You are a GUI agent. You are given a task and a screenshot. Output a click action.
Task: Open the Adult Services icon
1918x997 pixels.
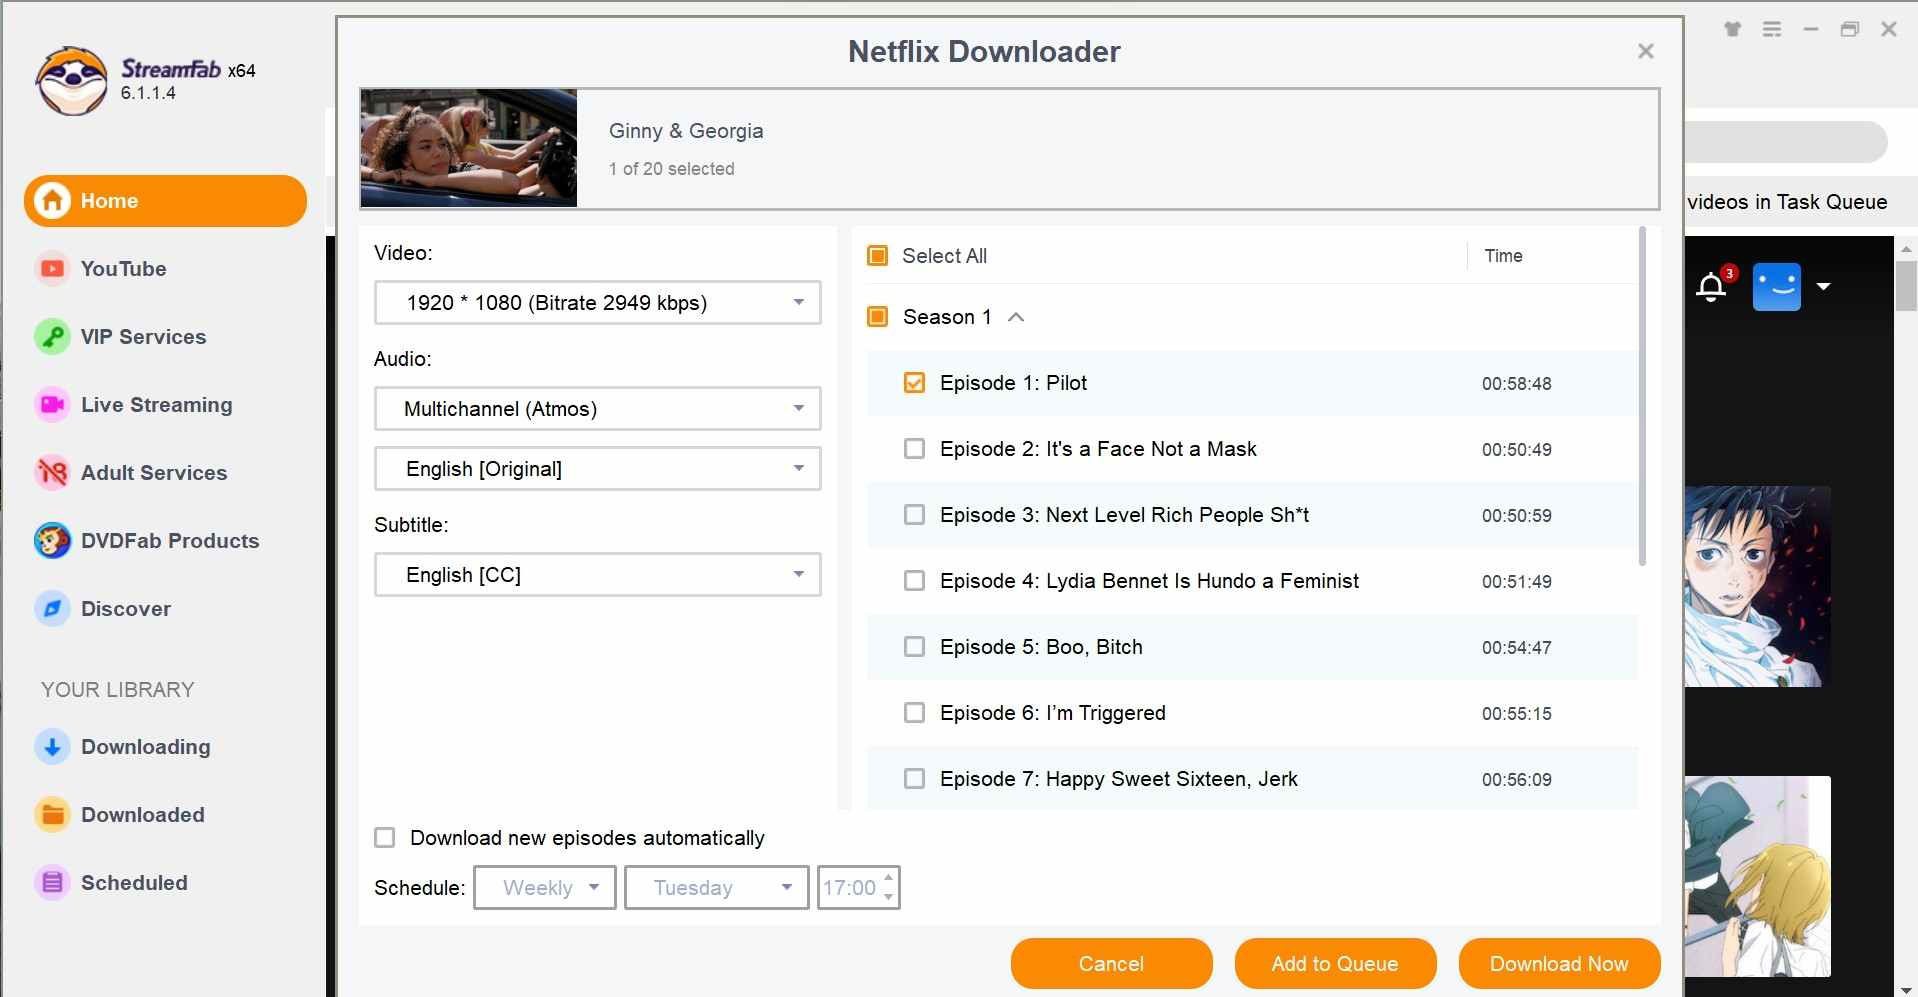pyautogui.click(x=52, y=473)
